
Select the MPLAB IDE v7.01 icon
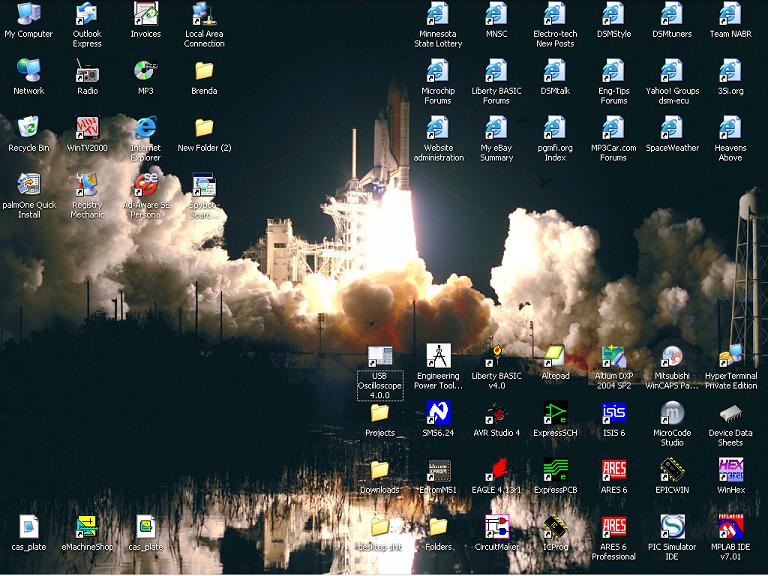pos(731,527)
